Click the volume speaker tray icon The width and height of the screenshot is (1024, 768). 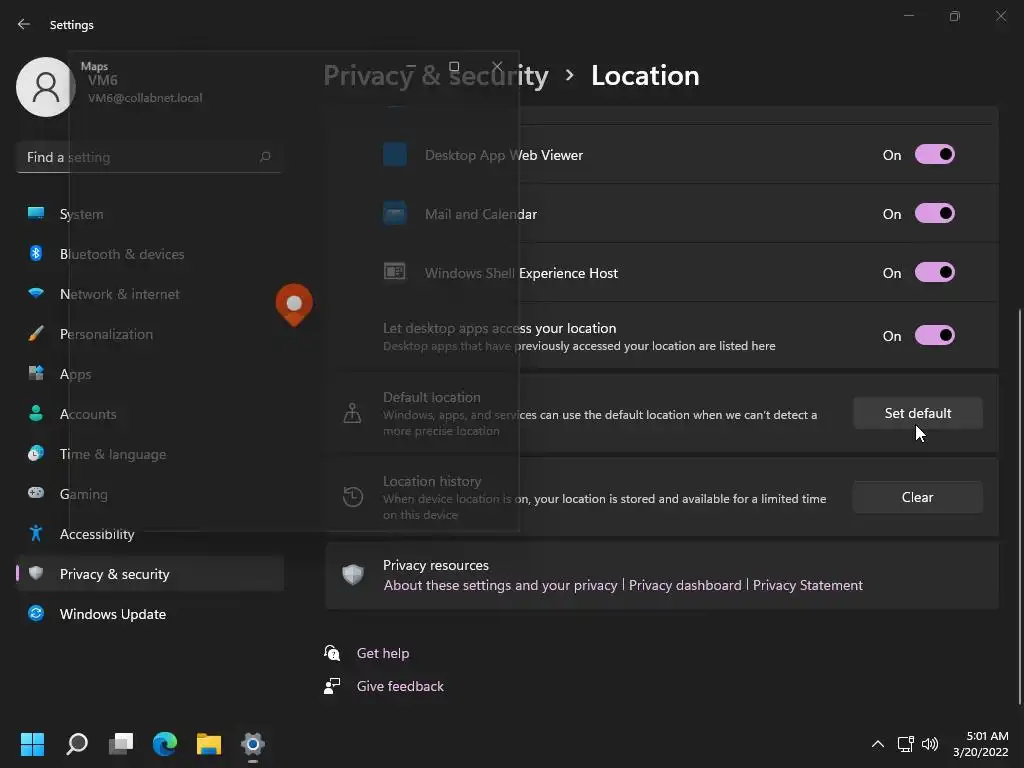930,744
